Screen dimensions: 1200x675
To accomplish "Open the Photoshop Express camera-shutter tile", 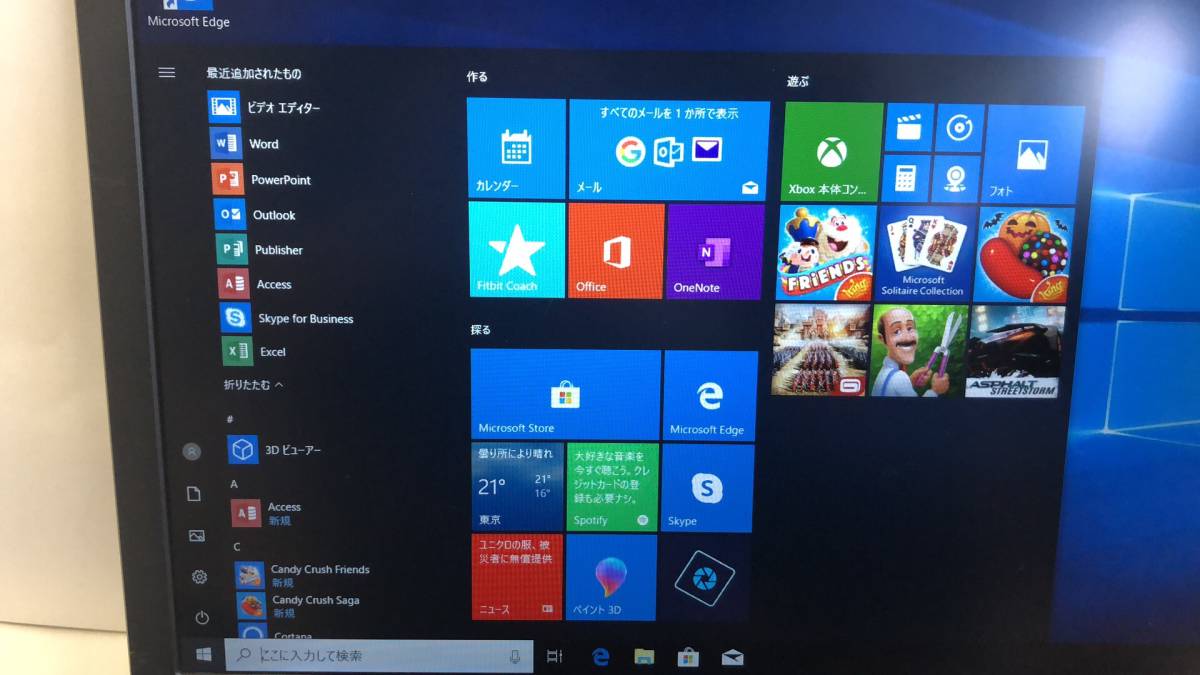I will point(705,578).
